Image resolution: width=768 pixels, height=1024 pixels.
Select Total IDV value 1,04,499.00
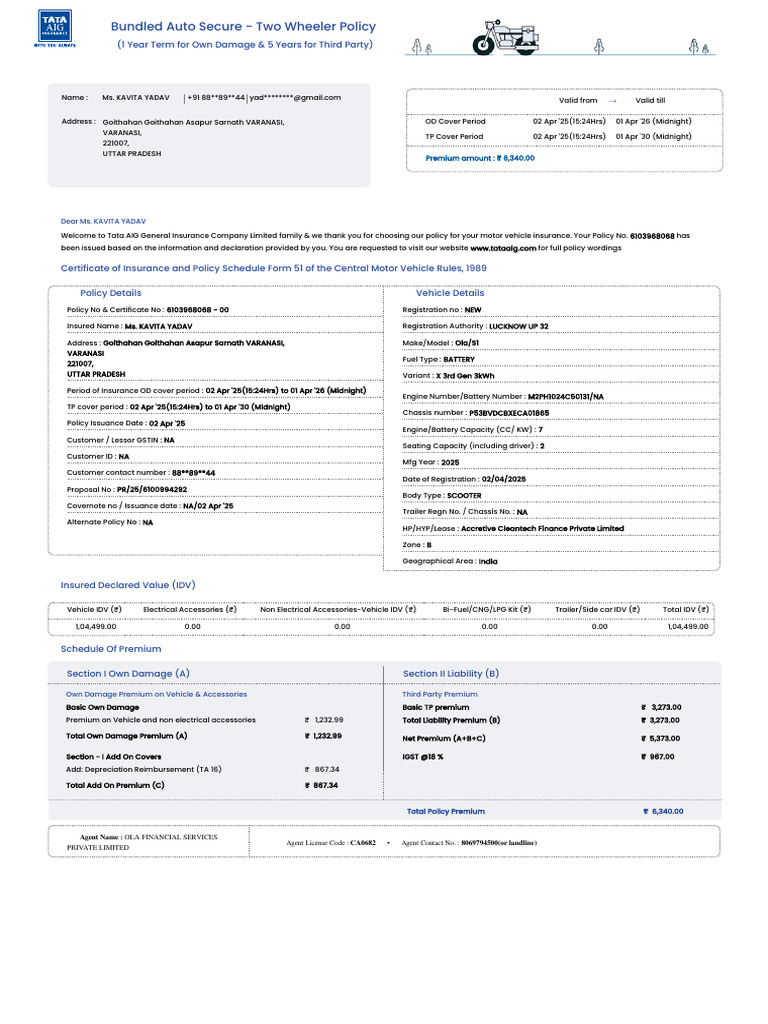point(688,626)
